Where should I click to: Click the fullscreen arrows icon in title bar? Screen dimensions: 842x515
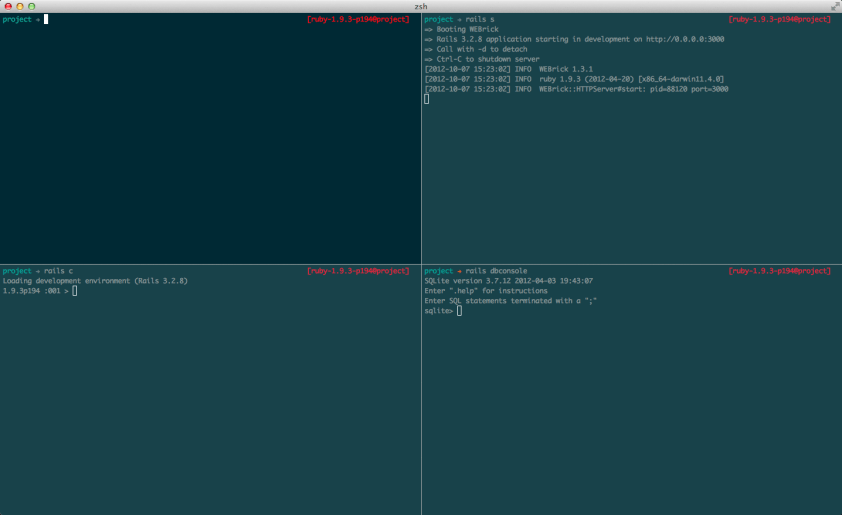click(835, 6)
